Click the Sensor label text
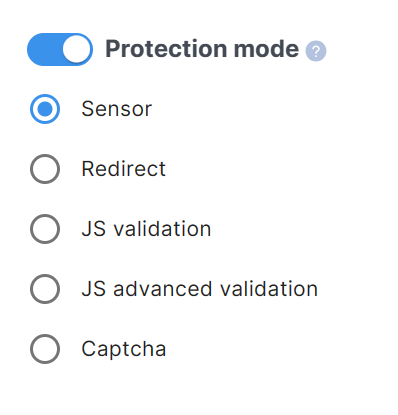Screen dimensions: 398x415 (x=117, y=109)
